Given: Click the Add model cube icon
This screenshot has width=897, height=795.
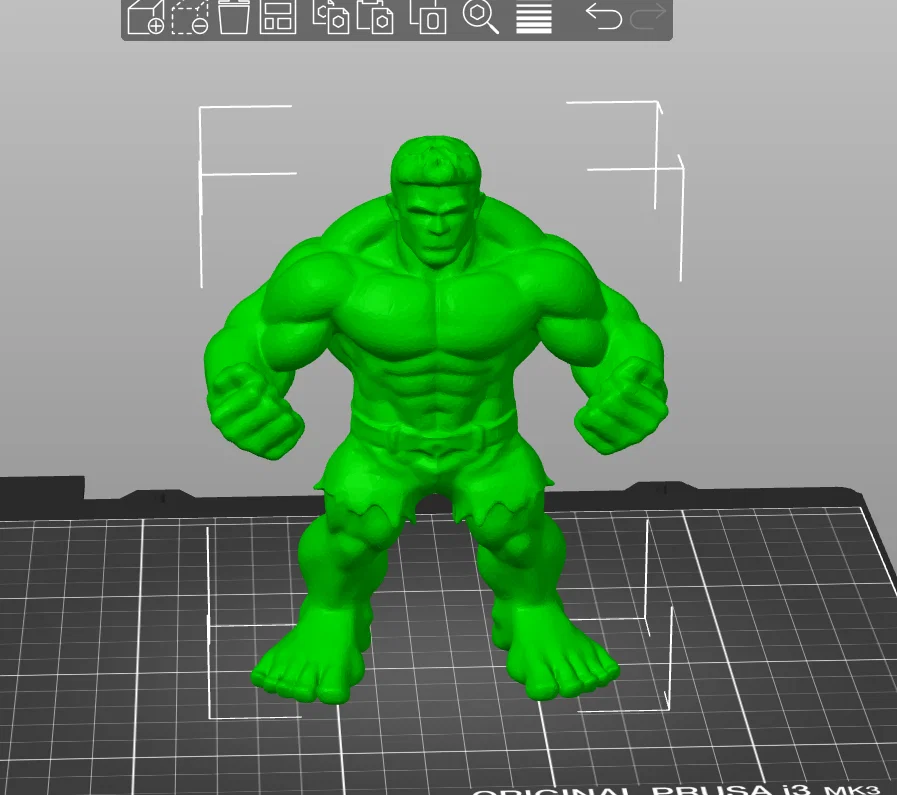Looking at the screenshot, I should click(x=145, y=17).
